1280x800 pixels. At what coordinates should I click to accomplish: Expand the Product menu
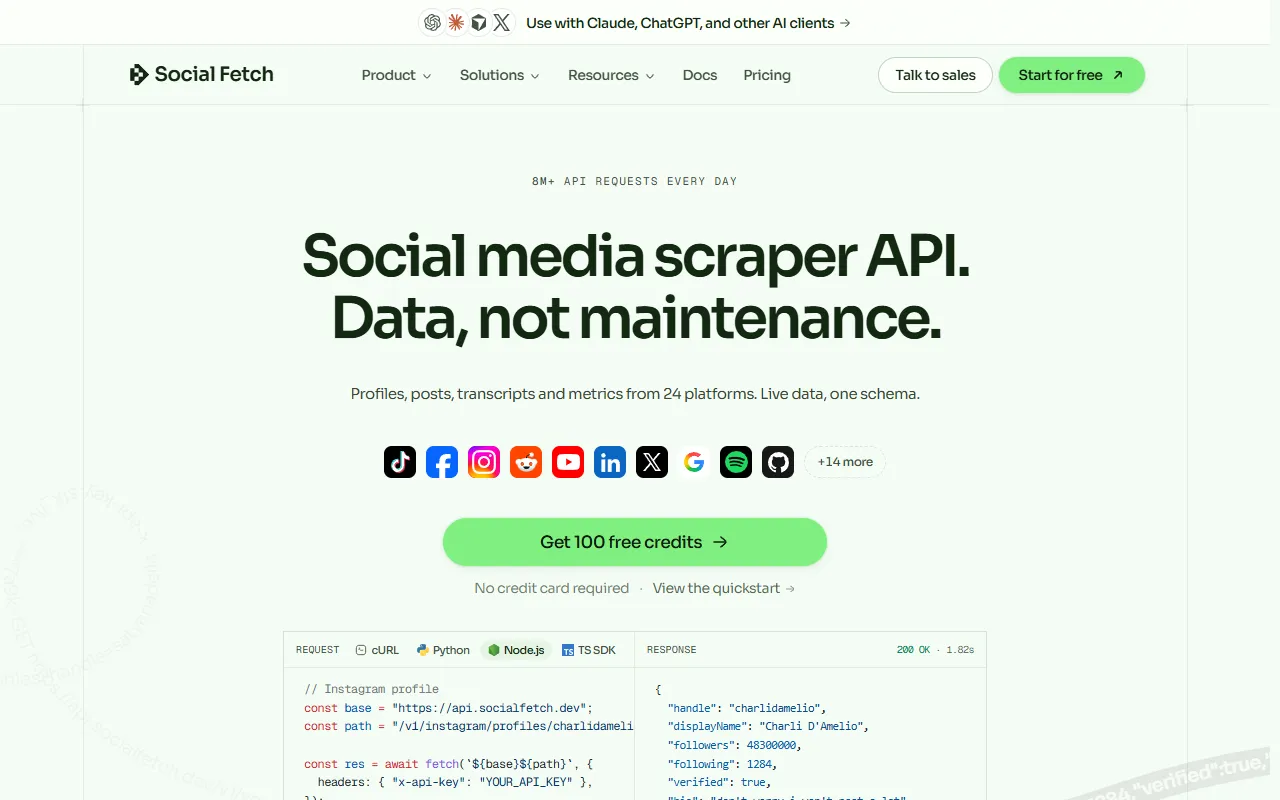tap(397, 75)
